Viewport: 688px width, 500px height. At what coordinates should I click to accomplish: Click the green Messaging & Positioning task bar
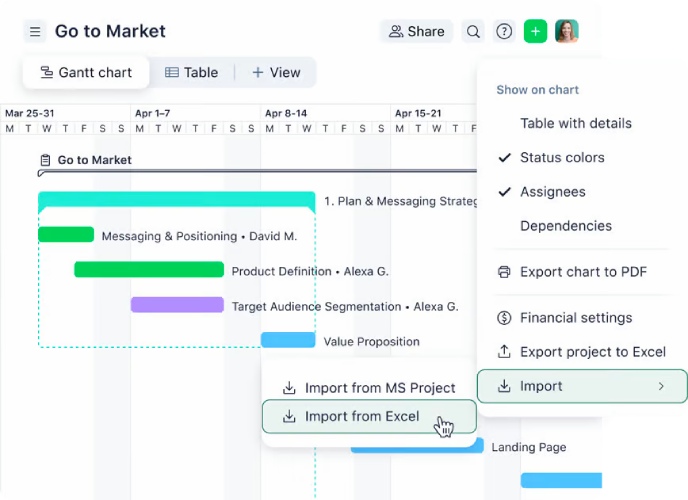(66, 234)
